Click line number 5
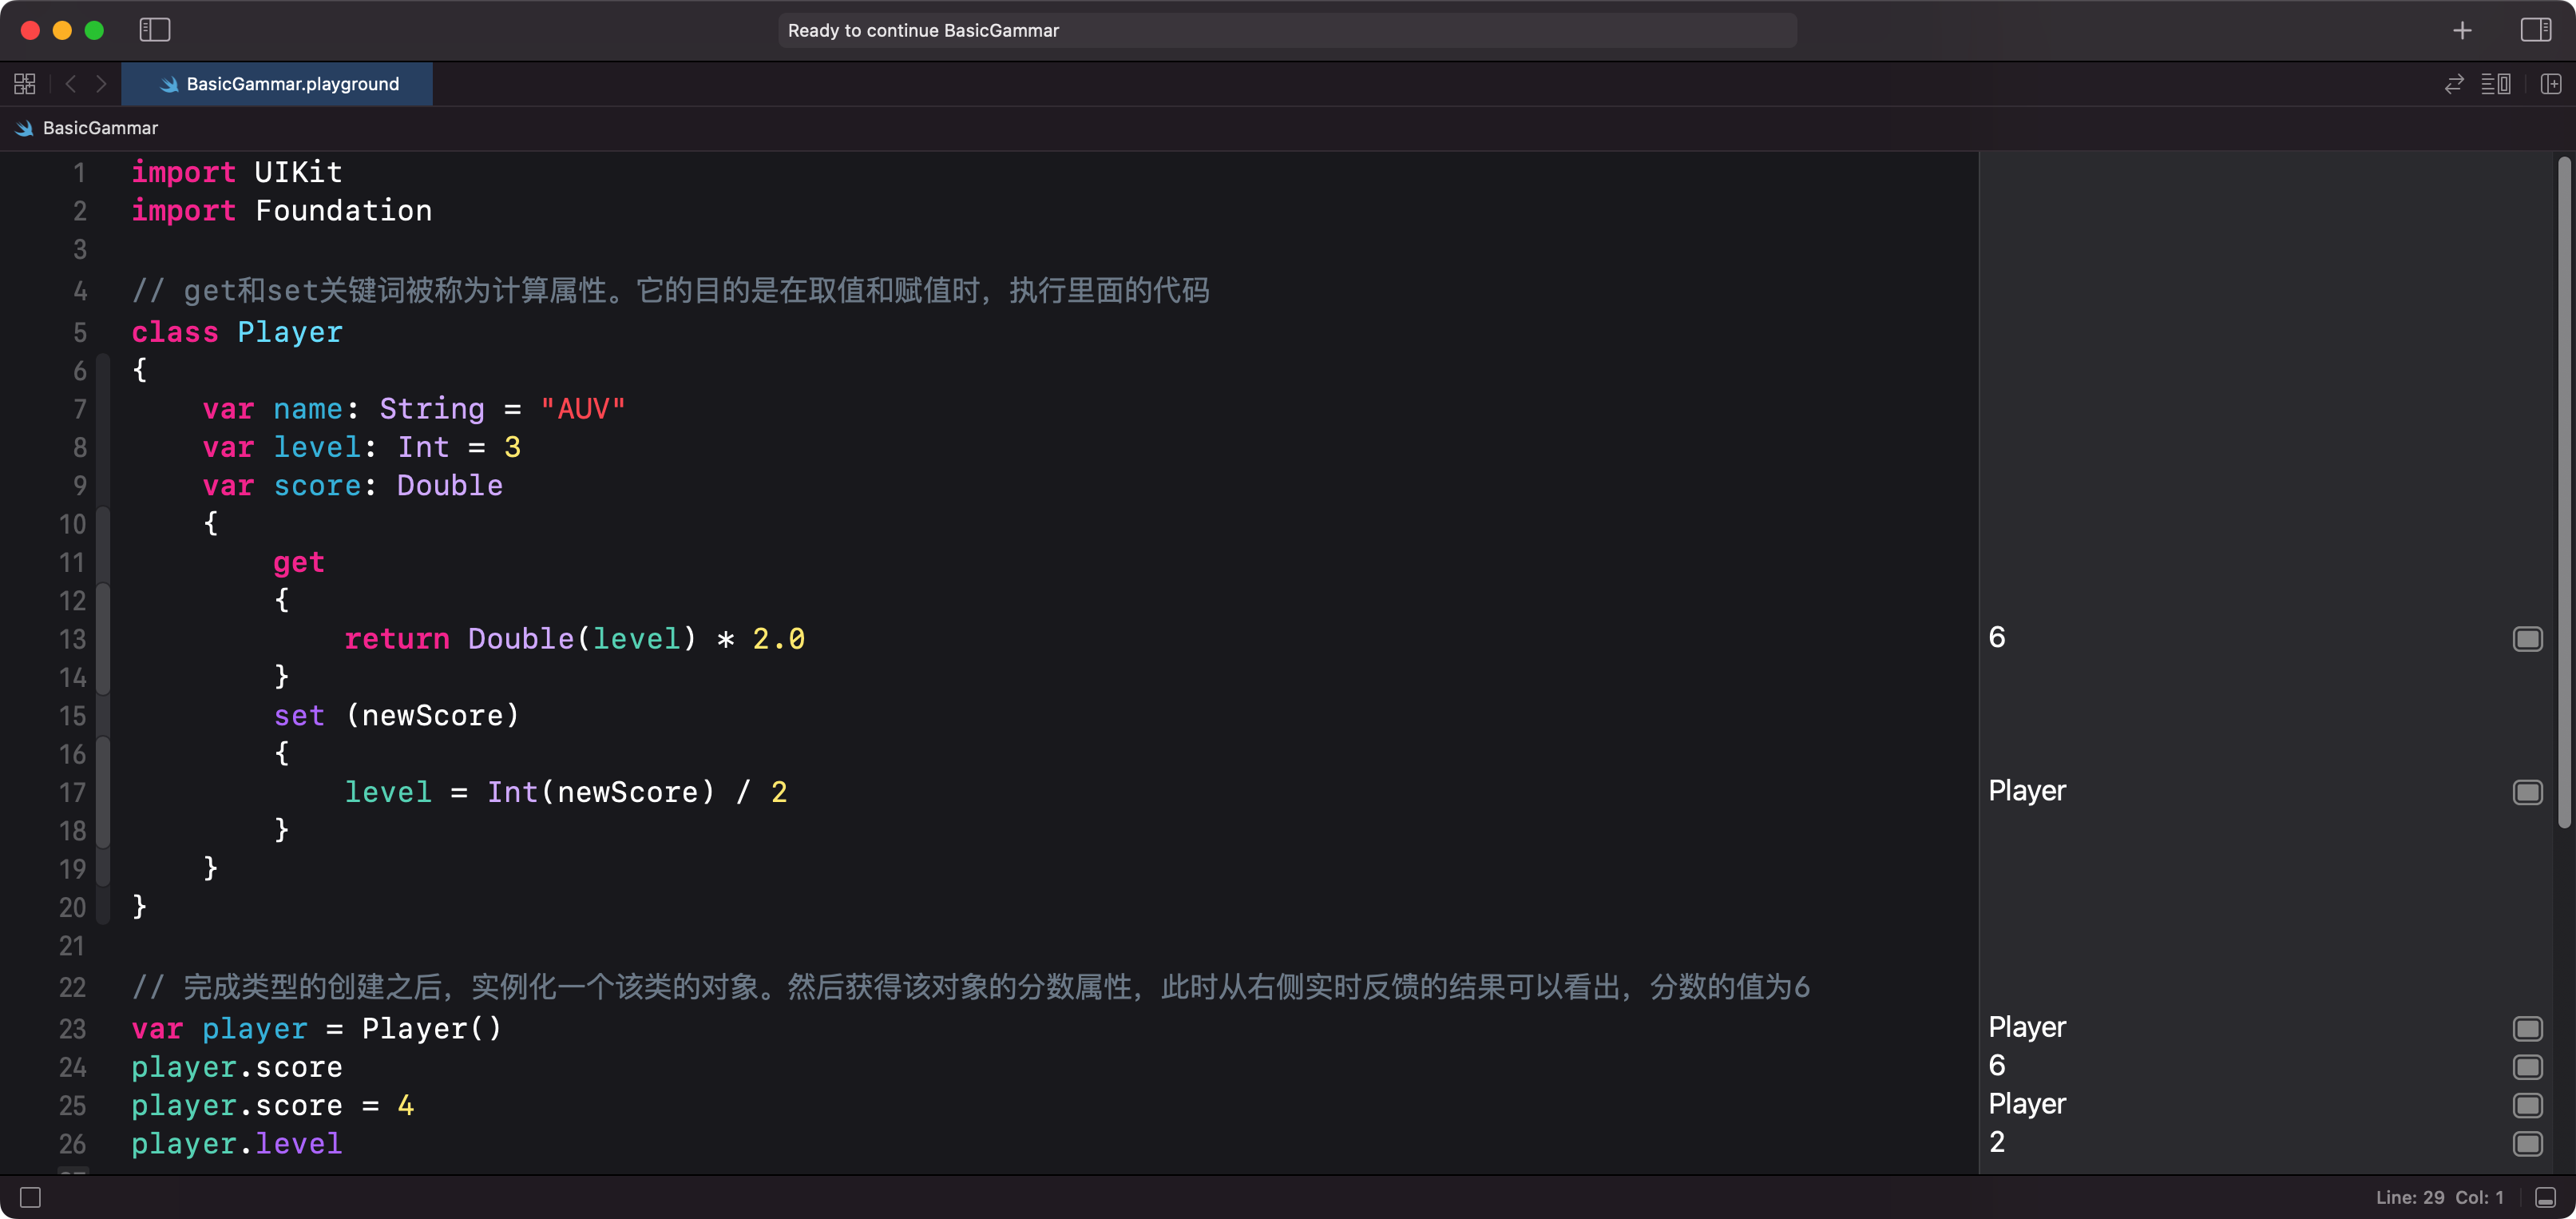This screenshot has height=1219, width=2576. click(x=80, y=333)
